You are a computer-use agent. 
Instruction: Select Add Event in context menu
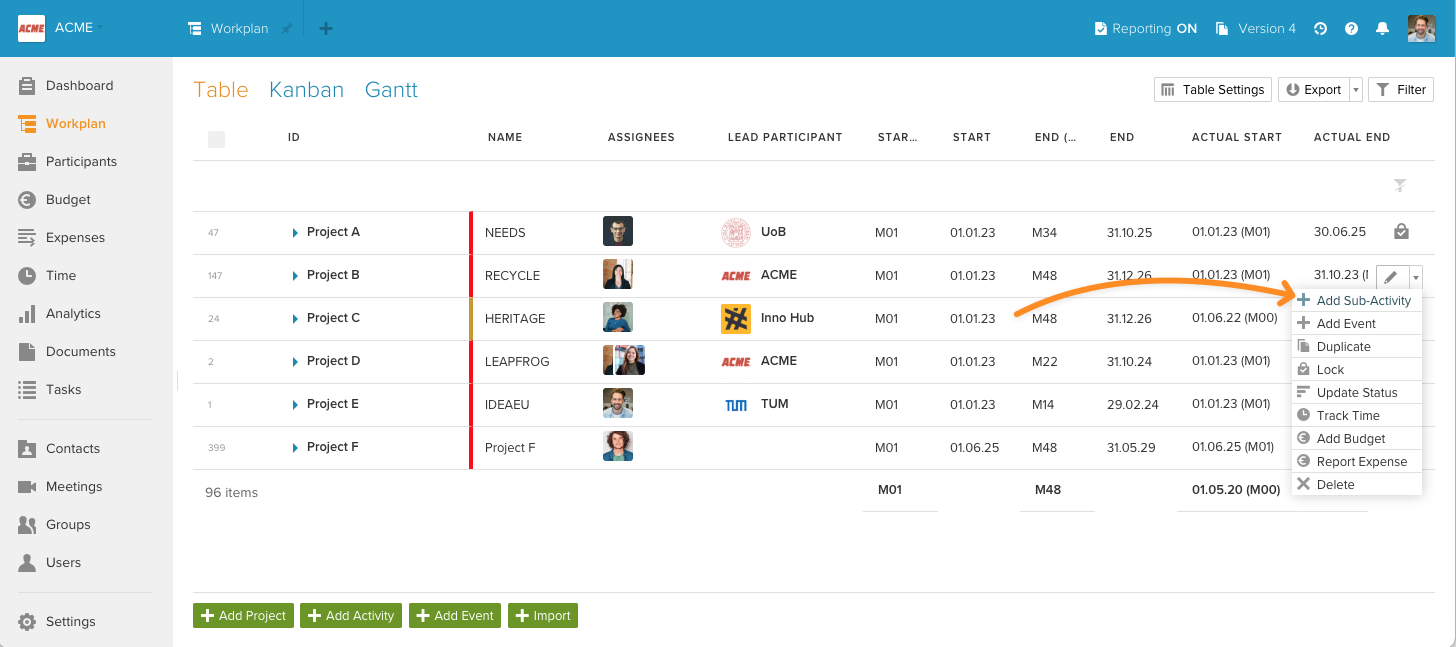1357,323
